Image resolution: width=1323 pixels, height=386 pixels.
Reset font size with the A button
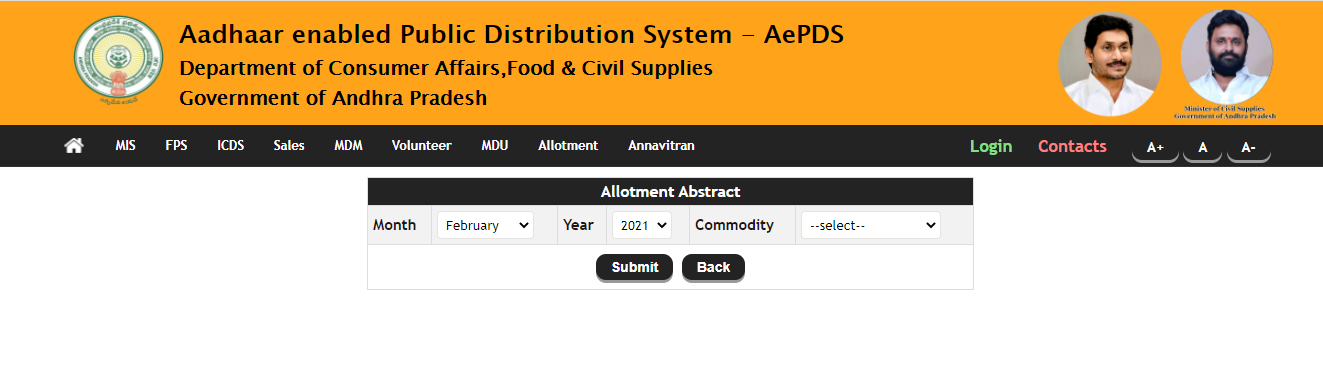click(1203, 147)
